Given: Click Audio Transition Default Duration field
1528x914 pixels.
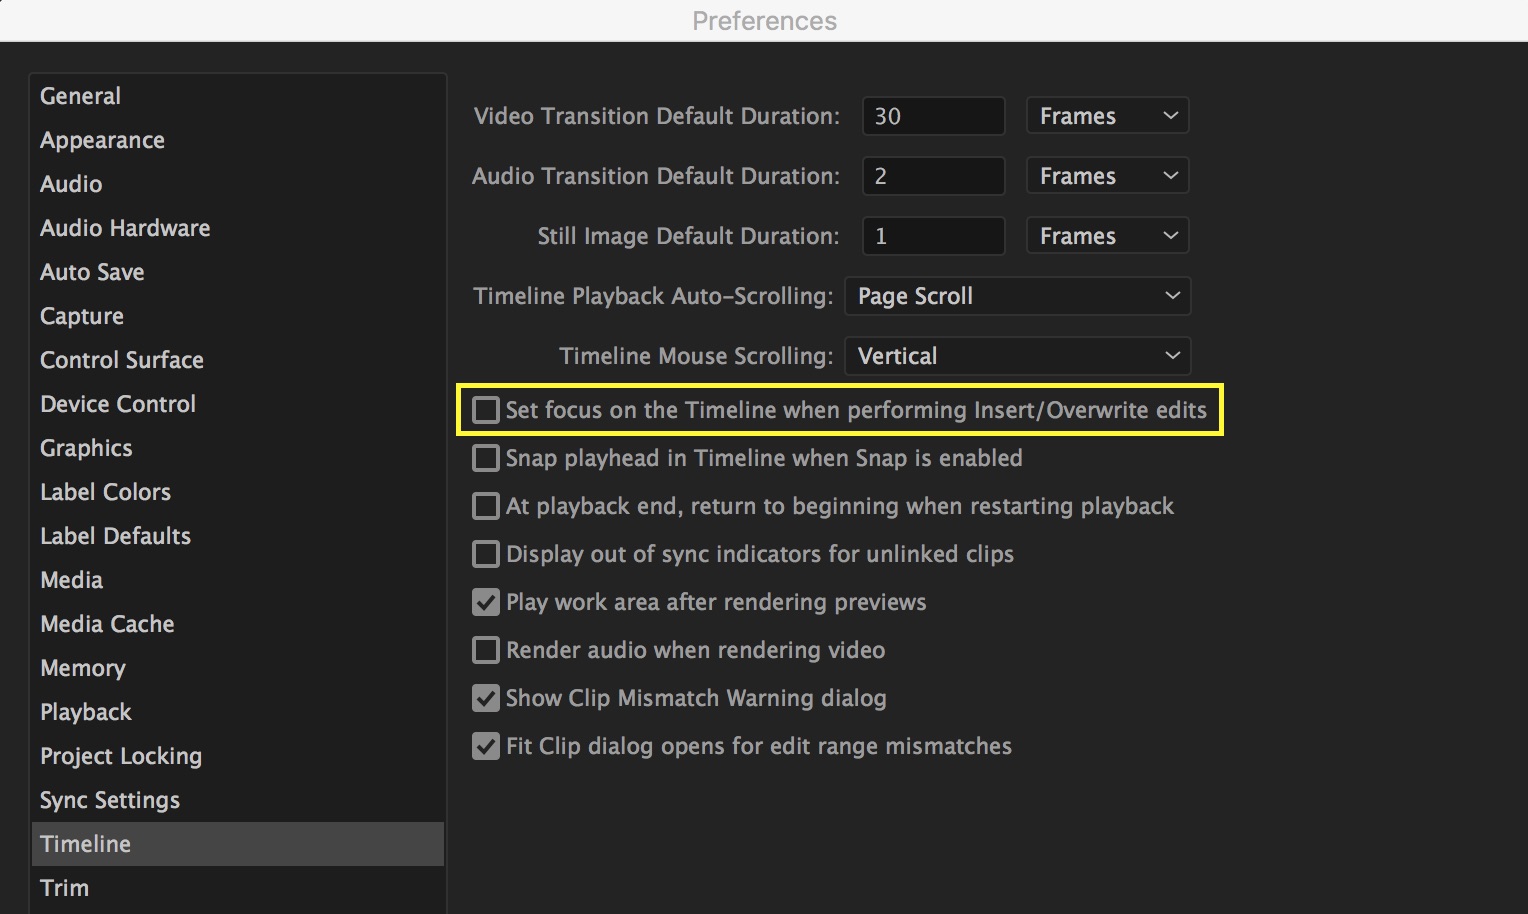Looking at the screenshot, I should coord(934,176).
